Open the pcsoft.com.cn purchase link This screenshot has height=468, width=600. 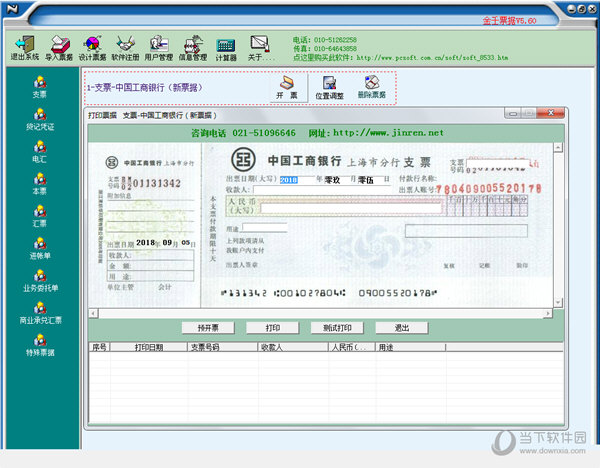[432, 58]
